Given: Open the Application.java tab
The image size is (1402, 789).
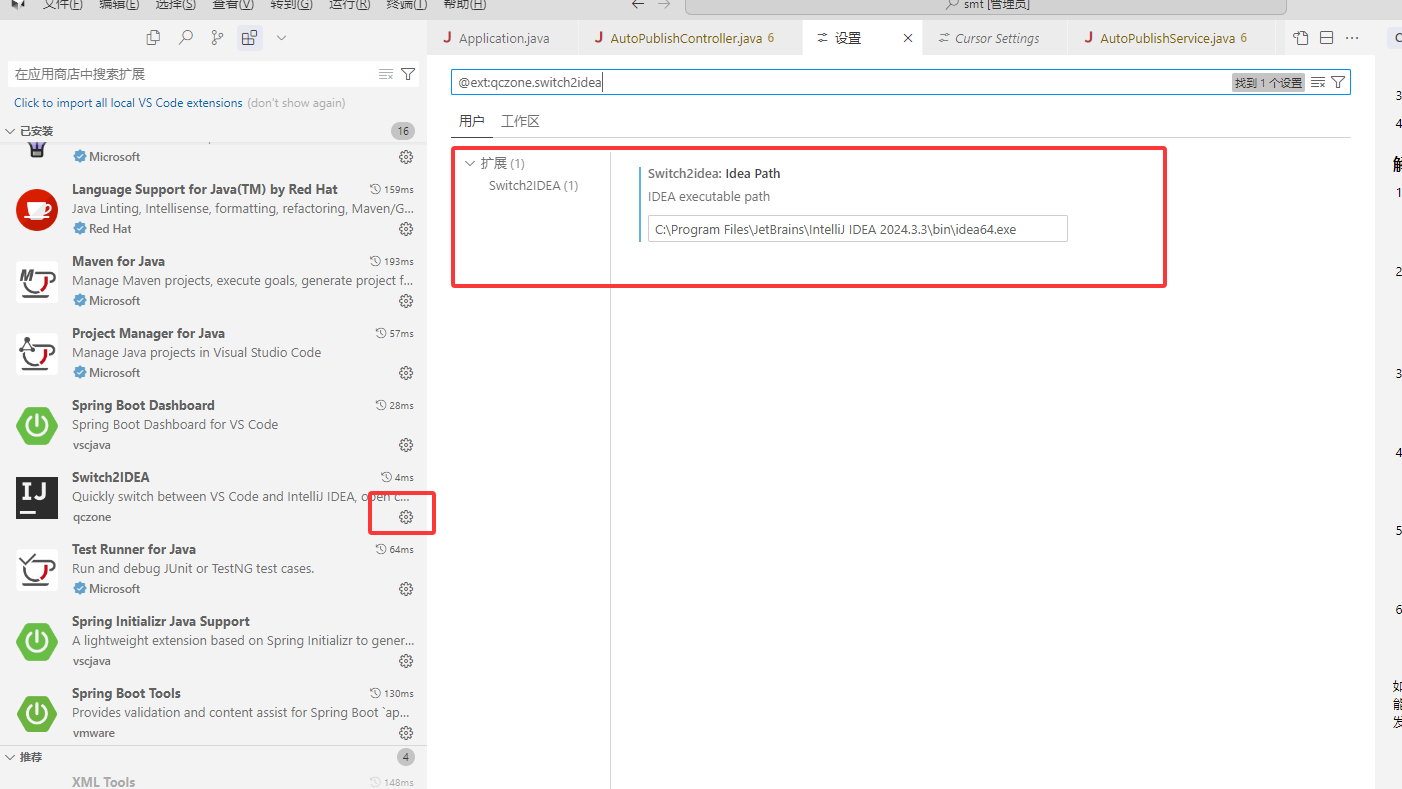Looking at the screenshot, I should [x=504, y=38].
